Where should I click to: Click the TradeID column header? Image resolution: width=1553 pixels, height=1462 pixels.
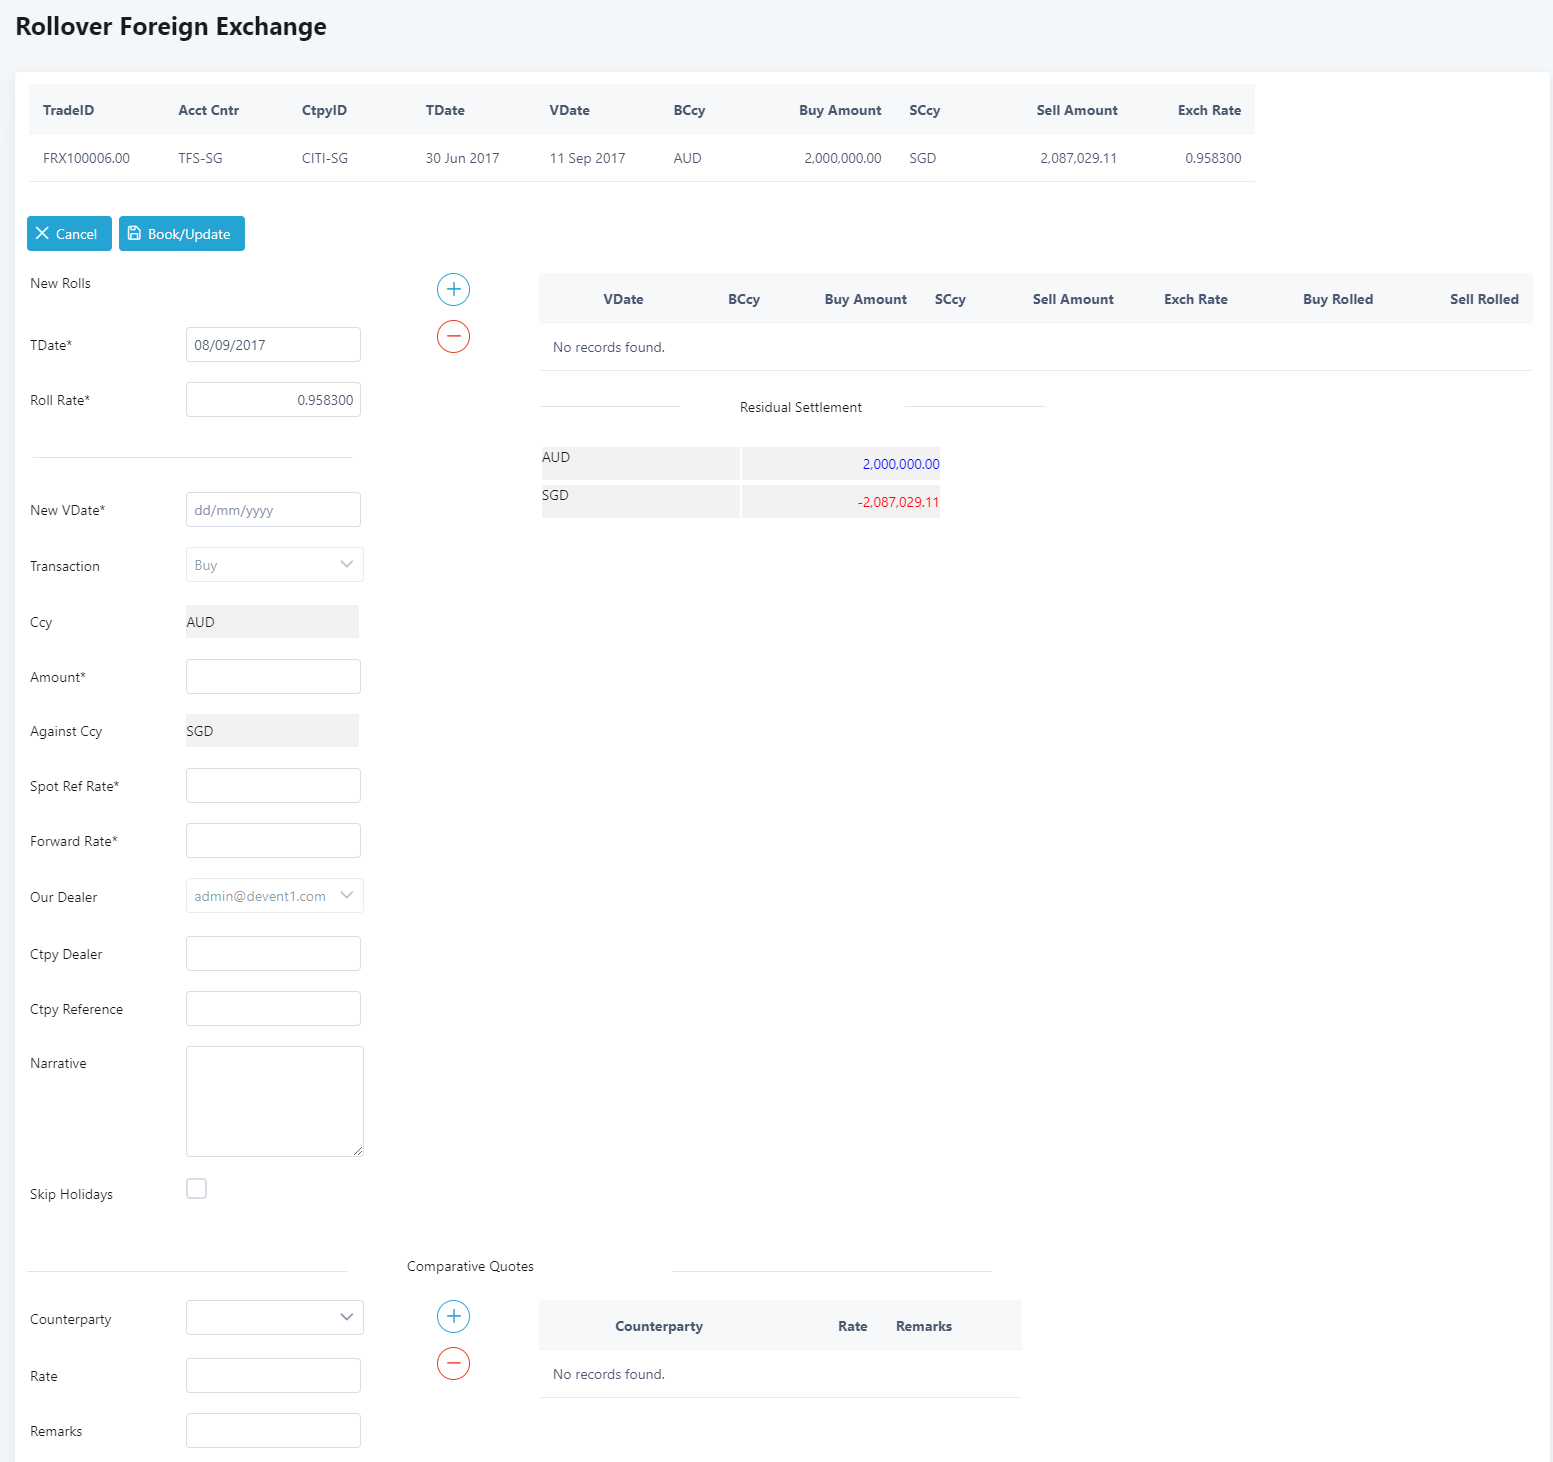[69, 110]
